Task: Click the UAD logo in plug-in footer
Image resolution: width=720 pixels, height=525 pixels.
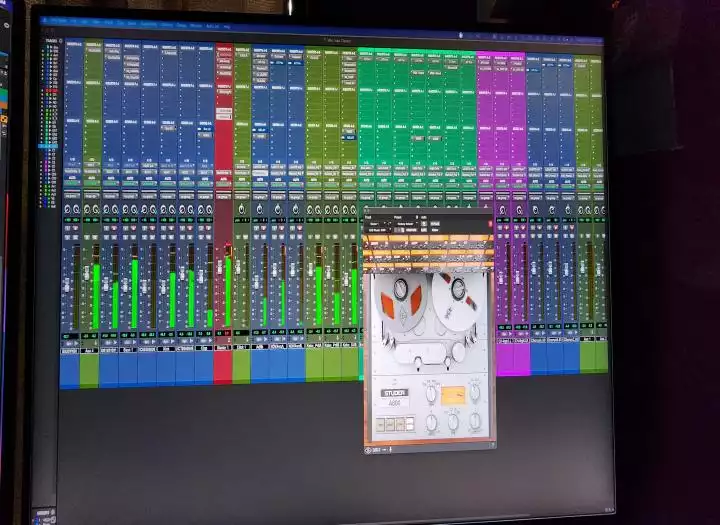Action: click(x=368, y=451)
